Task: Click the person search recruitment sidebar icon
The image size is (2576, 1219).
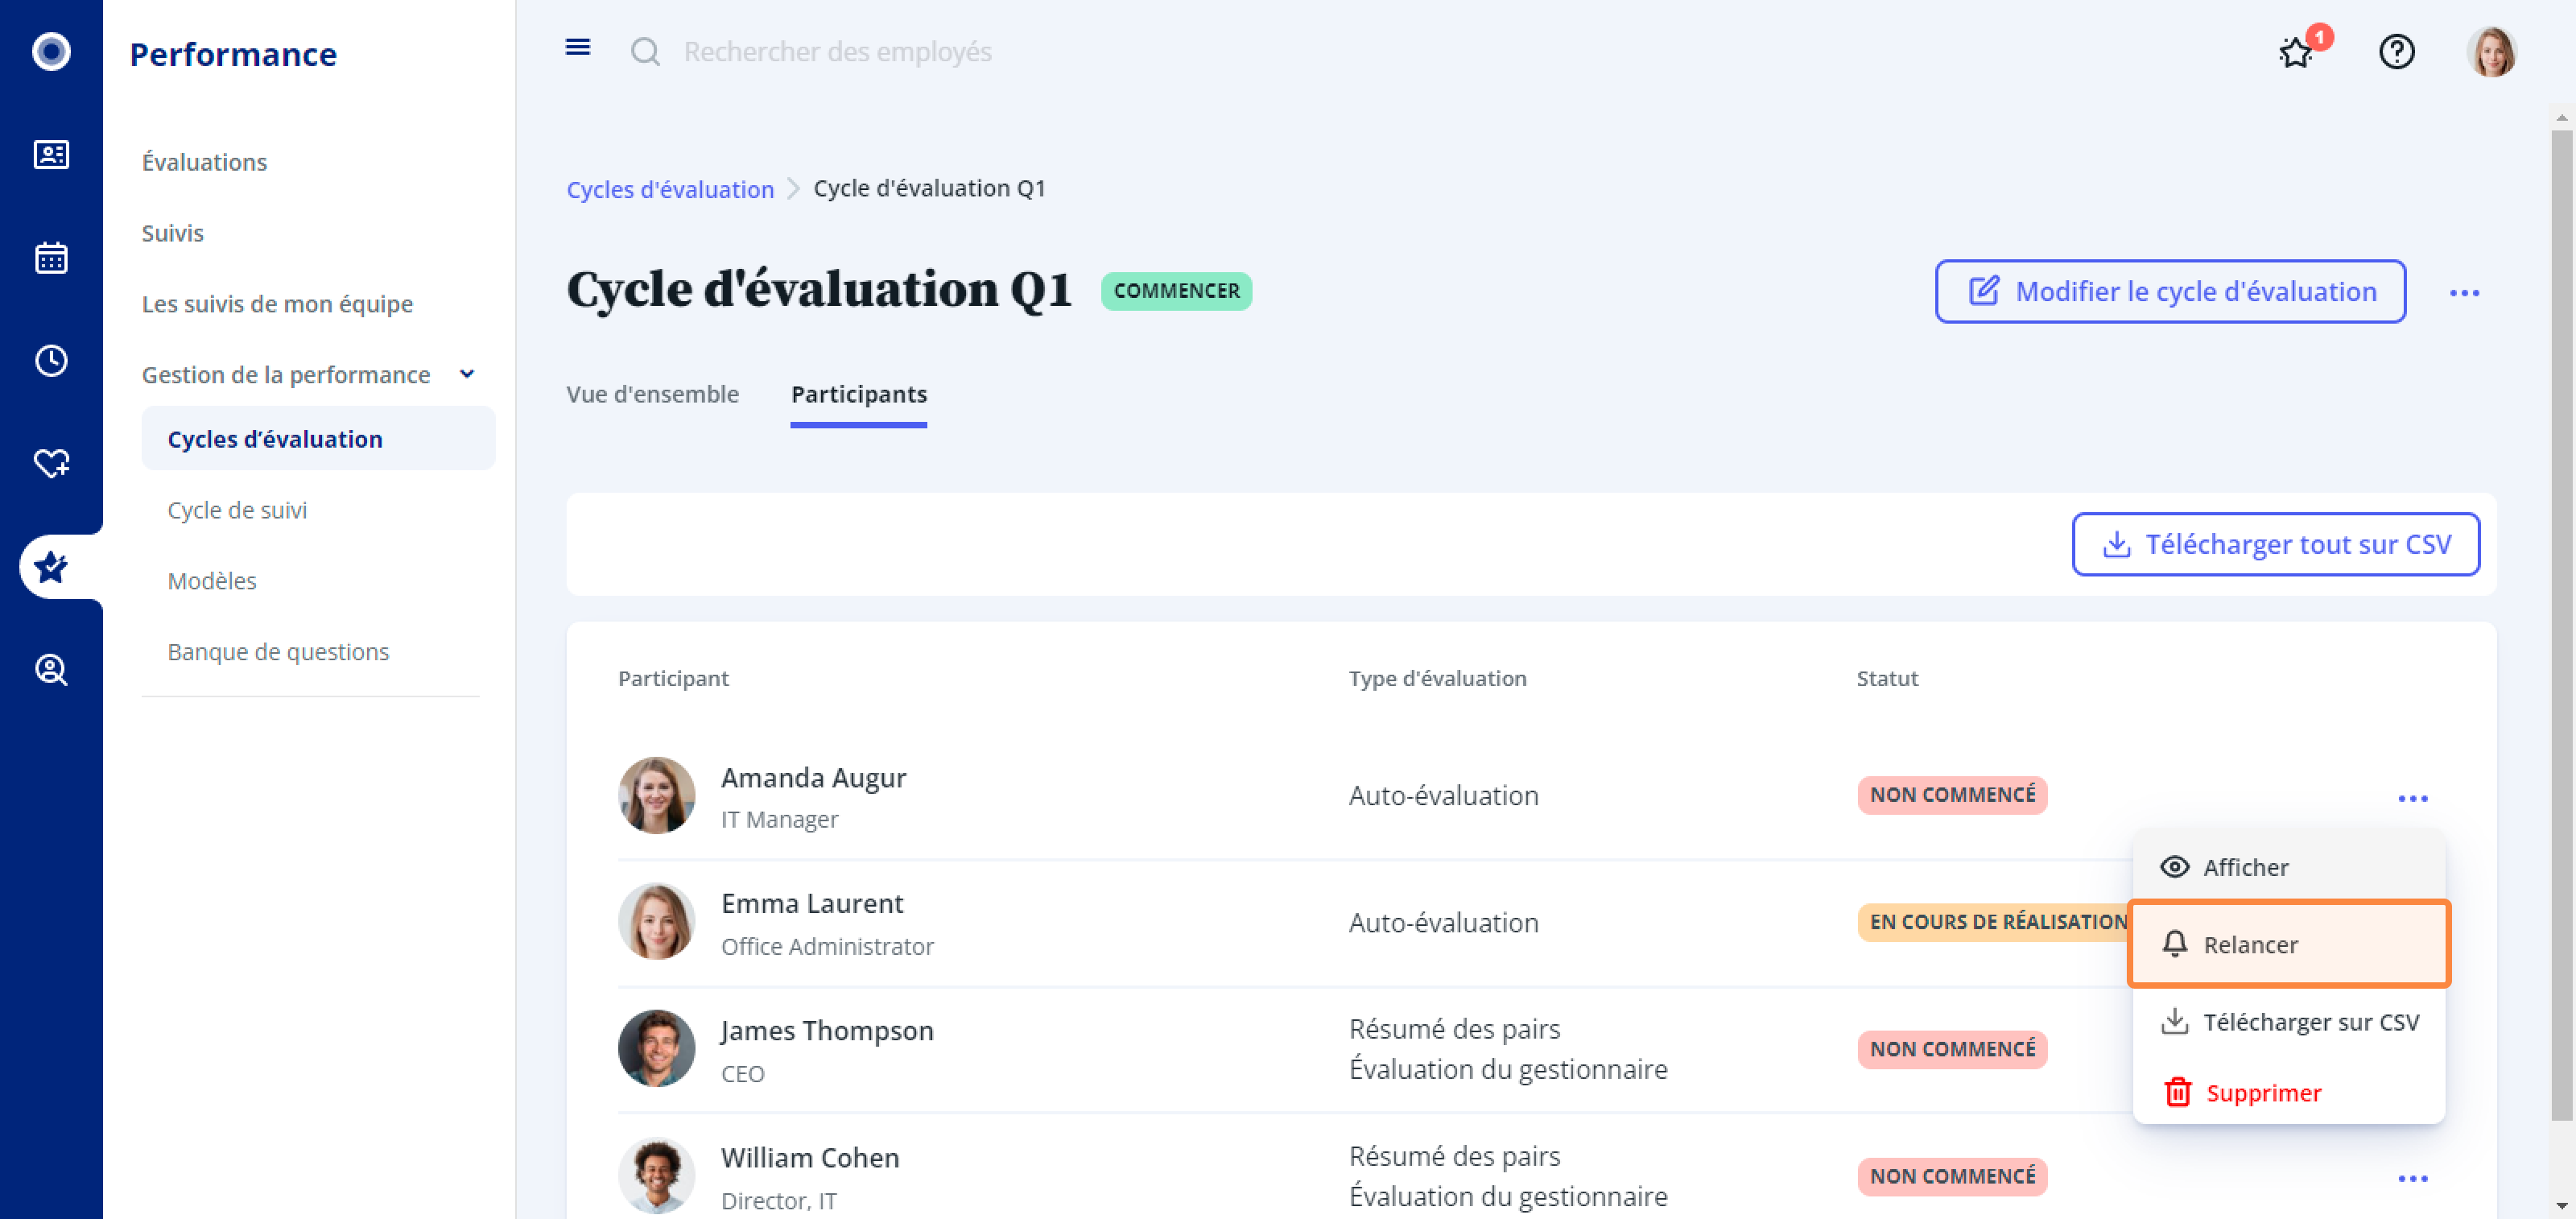Action: point(51,669)
